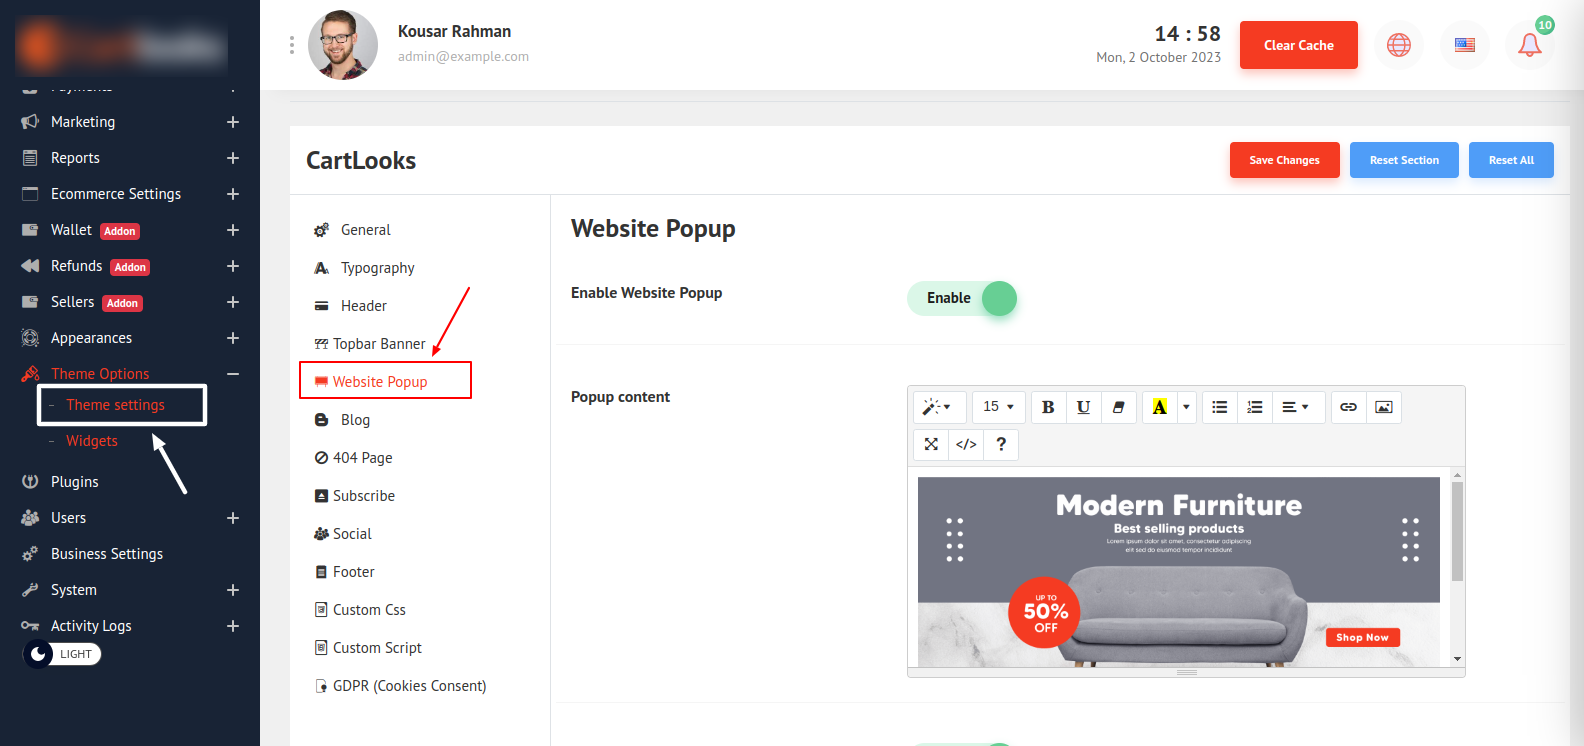
Task: Click the insert picture icon
Action: [x=1384, y=407]
